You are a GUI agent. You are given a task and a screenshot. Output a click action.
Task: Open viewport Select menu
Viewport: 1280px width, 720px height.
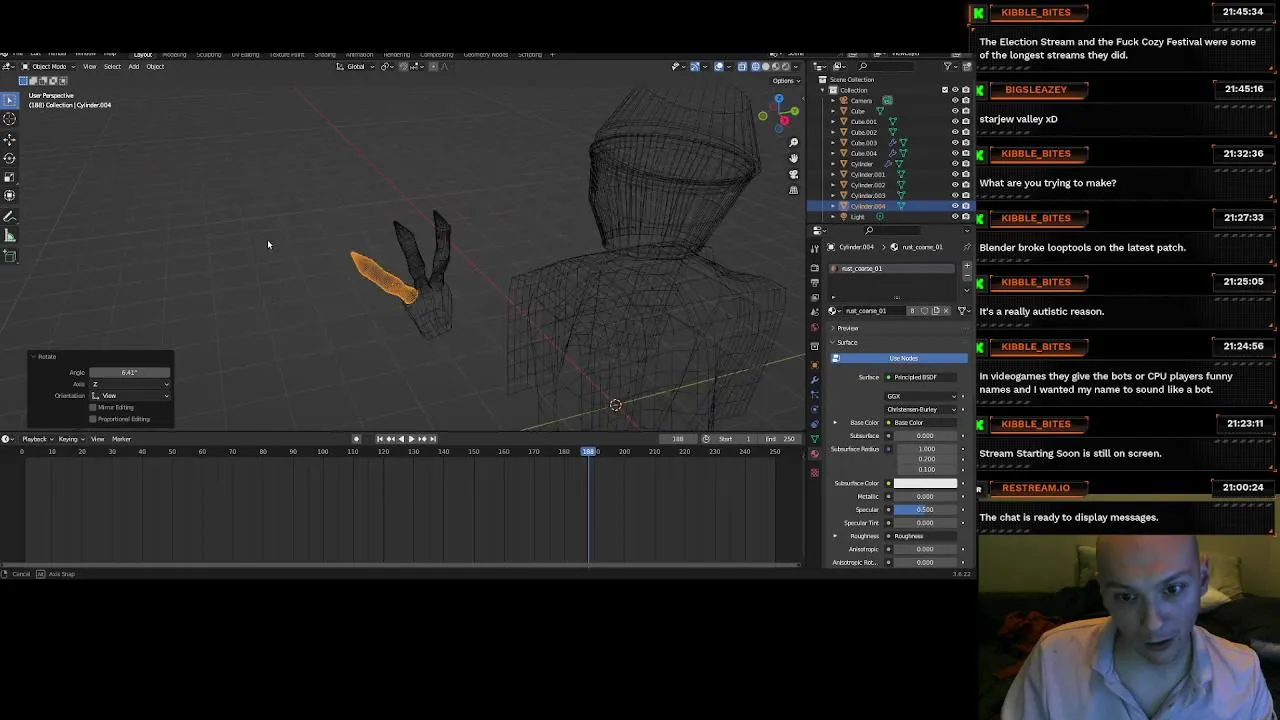click(x=112, y=67)
